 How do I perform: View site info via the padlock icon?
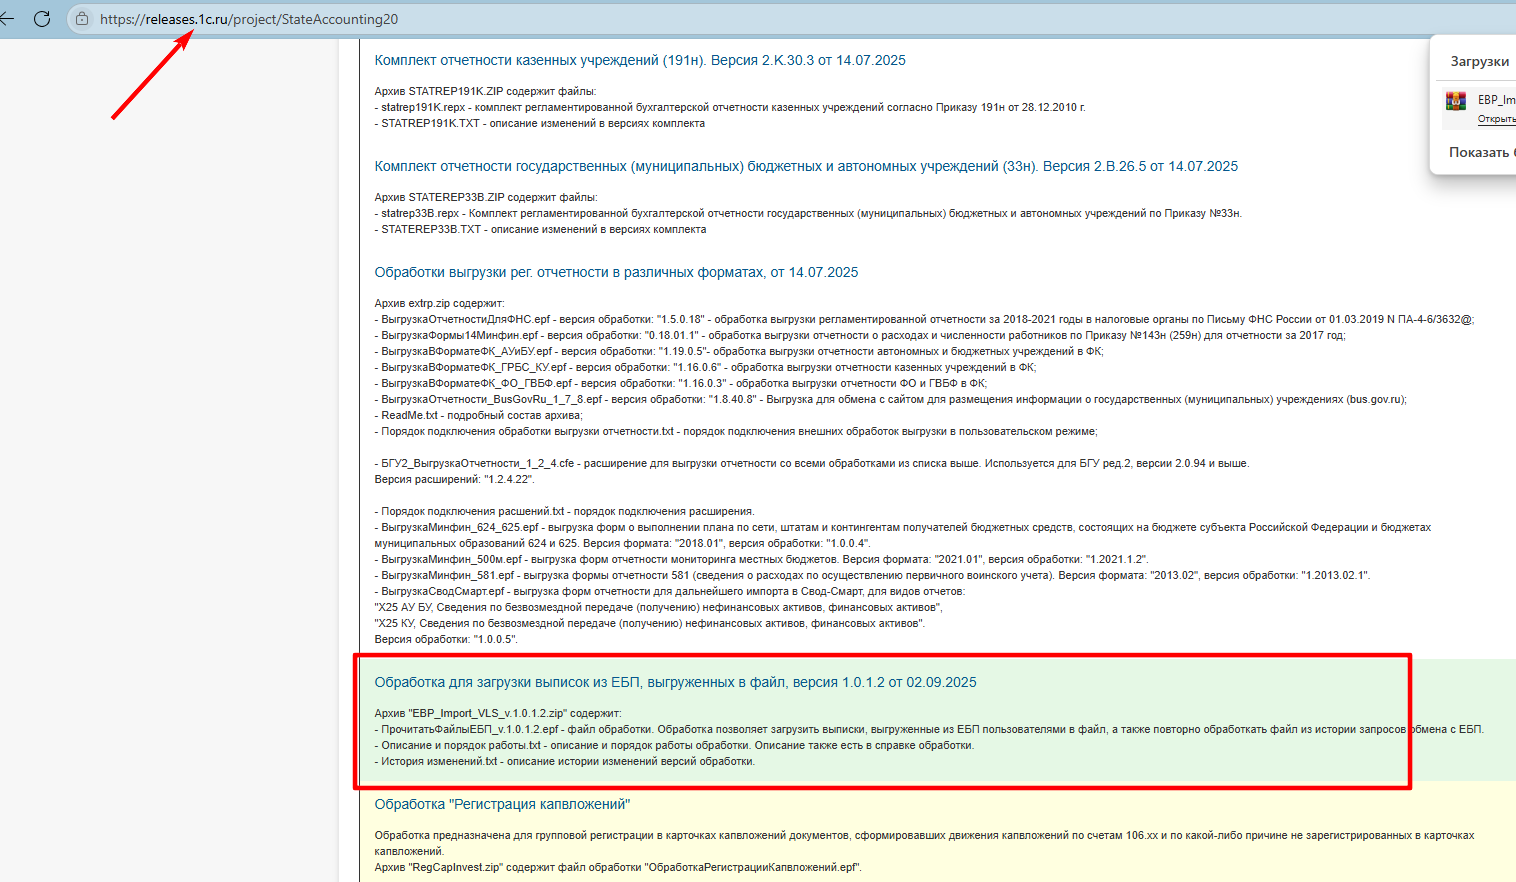click(x=82, y=19)
